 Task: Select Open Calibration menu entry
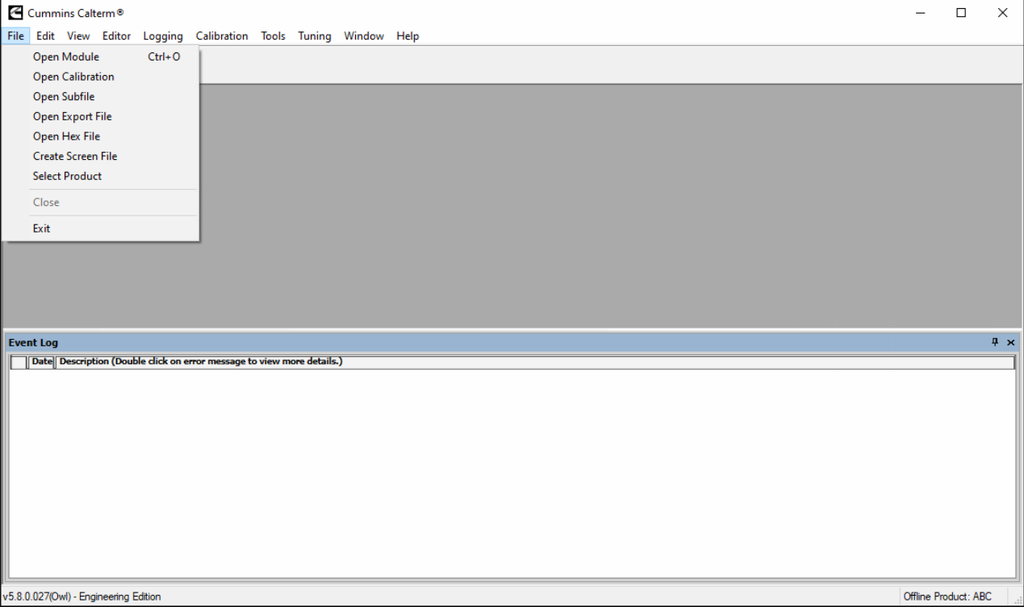coord(73,77)
